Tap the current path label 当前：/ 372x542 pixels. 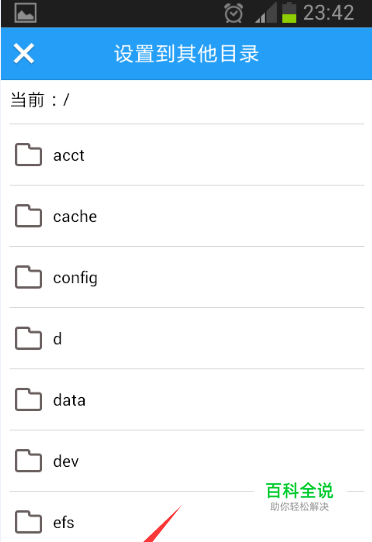tap(40, 100)
